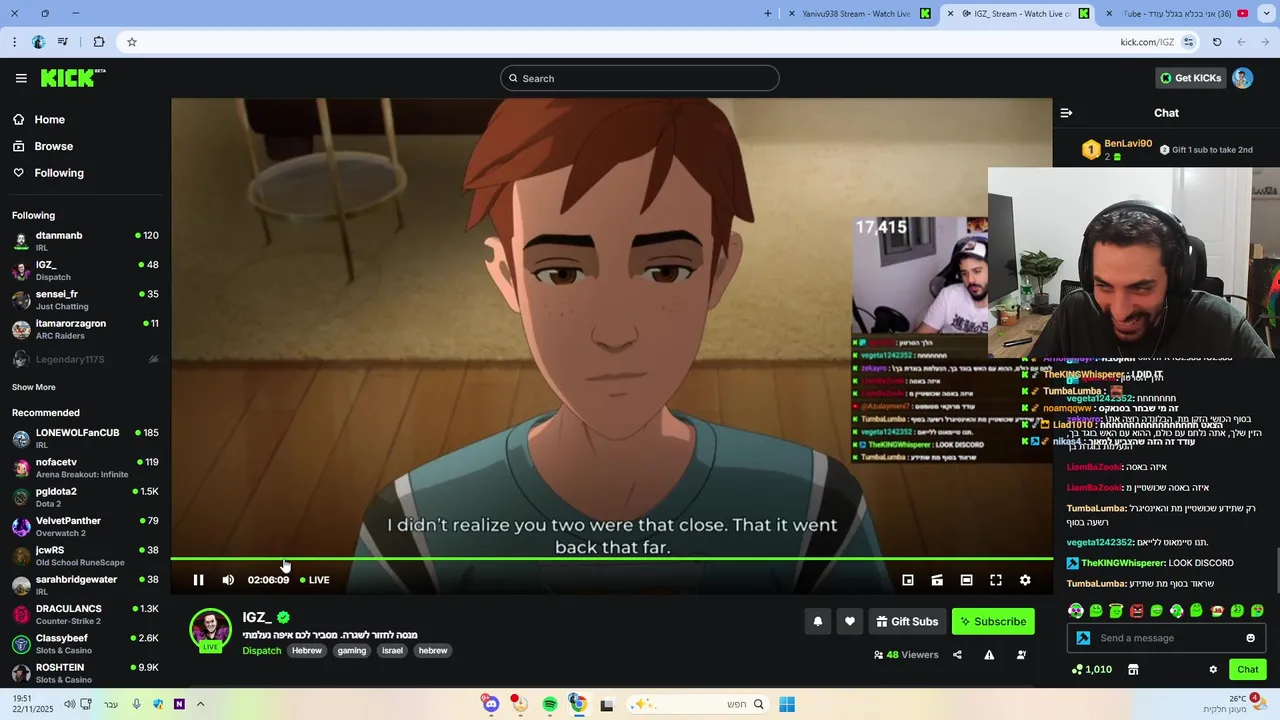The width and height of the screenshot is (1280, 720).
Task: Open video player settings gear
Action: pyautogui.click(x=1025, y=580)
